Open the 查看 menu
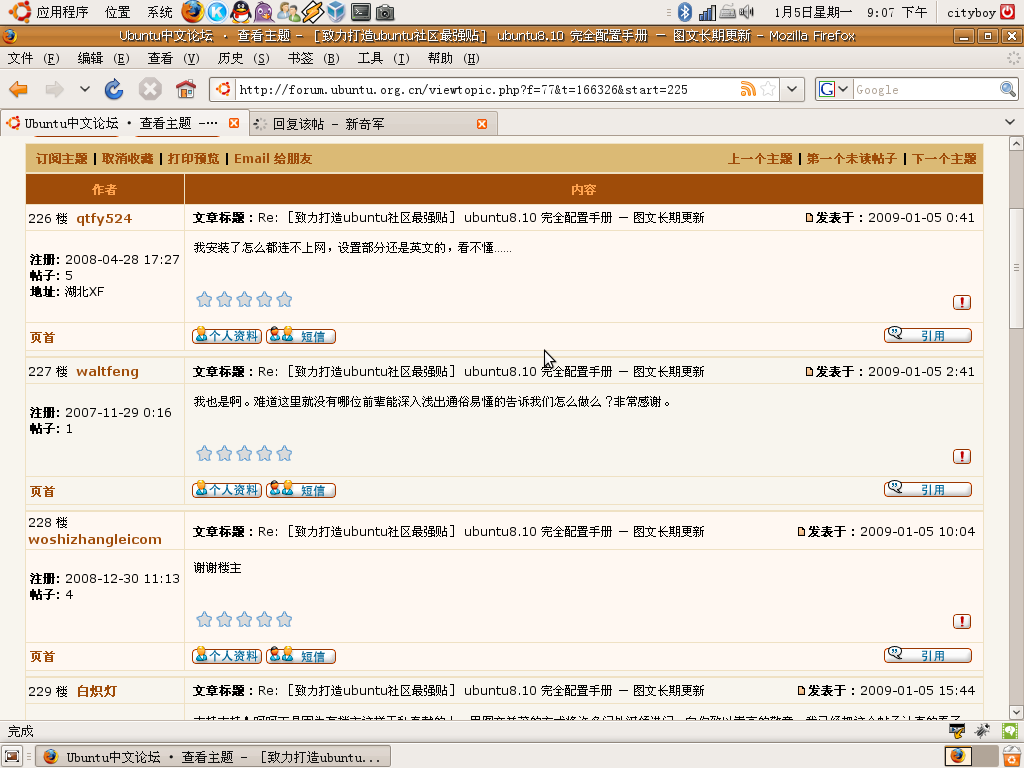This screenshot has height=768, width=1024. 174,58
